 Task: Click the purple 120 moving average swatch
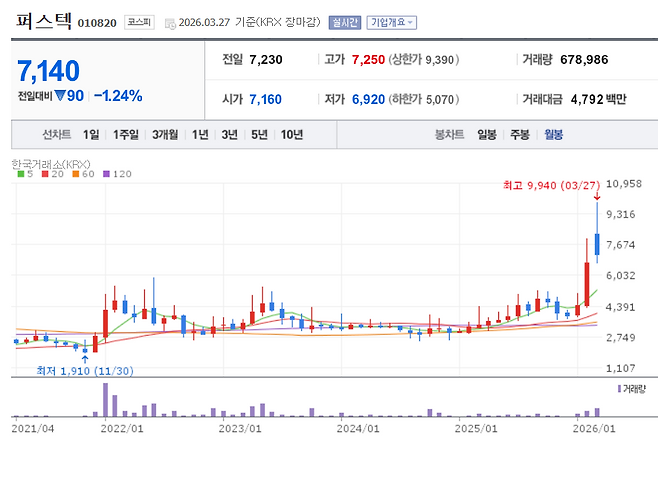click(x=108, y=174)
